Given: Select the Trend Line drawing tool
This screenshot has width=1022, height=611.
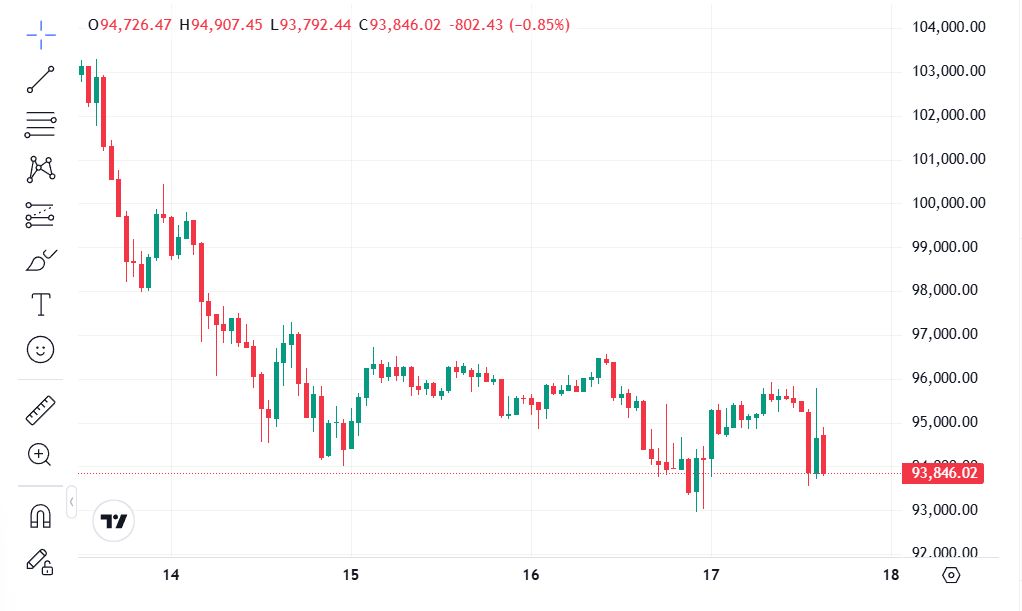Looking at the screenshot, I should [40, 80].
